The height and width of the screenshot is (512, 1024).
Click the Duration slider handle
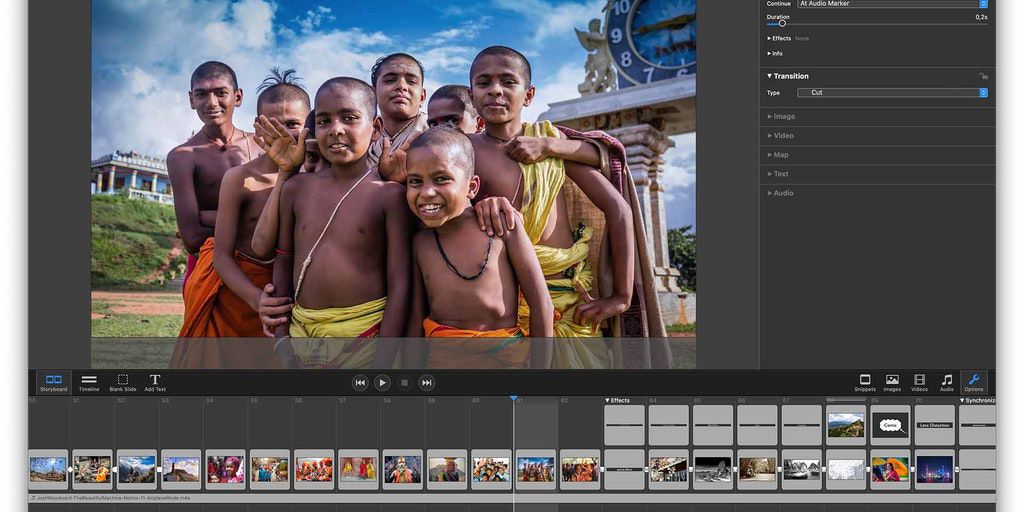pyautogui.click(x=782, y=24)
